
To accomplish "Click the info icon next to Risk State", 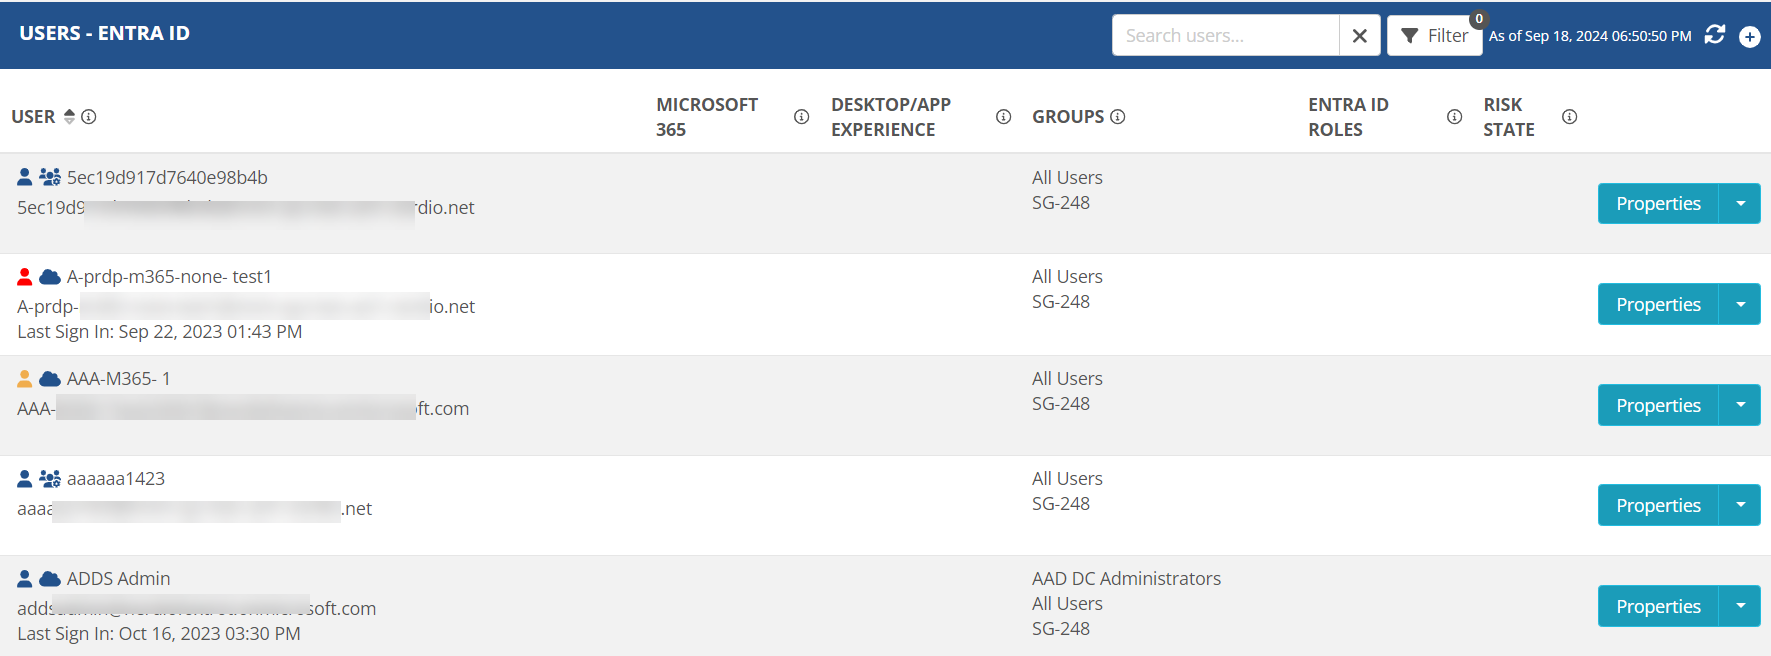I will tap(1569, 117).
